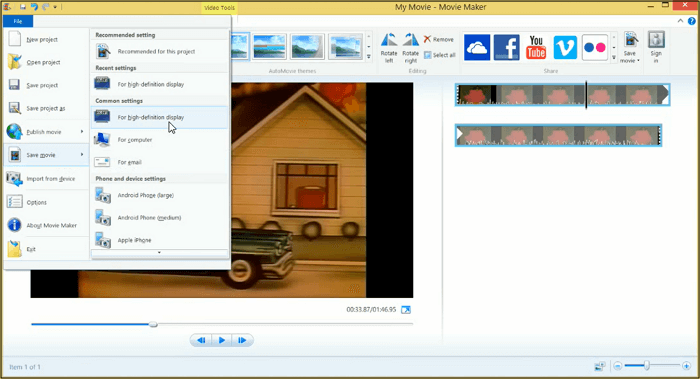The image size is (700, 379).
Task: Apply the third visible AutoMovie theme thumbnail
Action: click(x=307, y=46)
